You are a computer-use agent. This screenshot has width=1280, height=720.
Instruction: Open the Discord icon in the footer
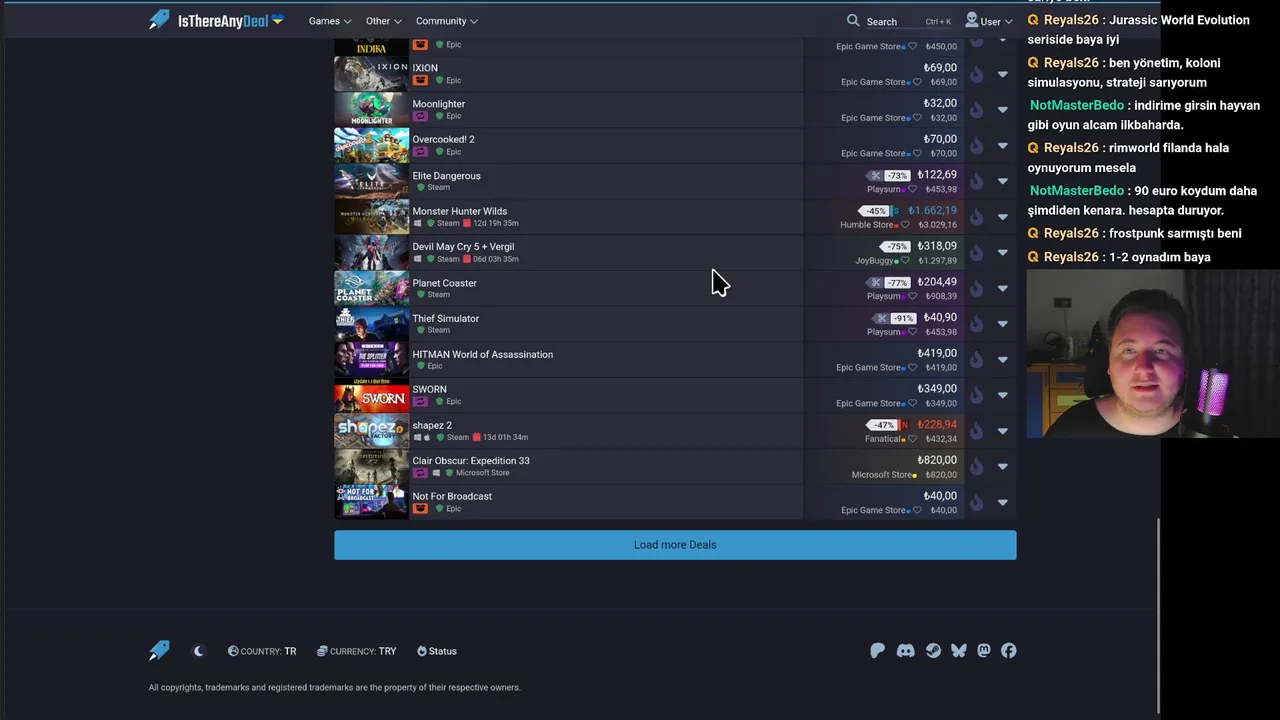905,651
